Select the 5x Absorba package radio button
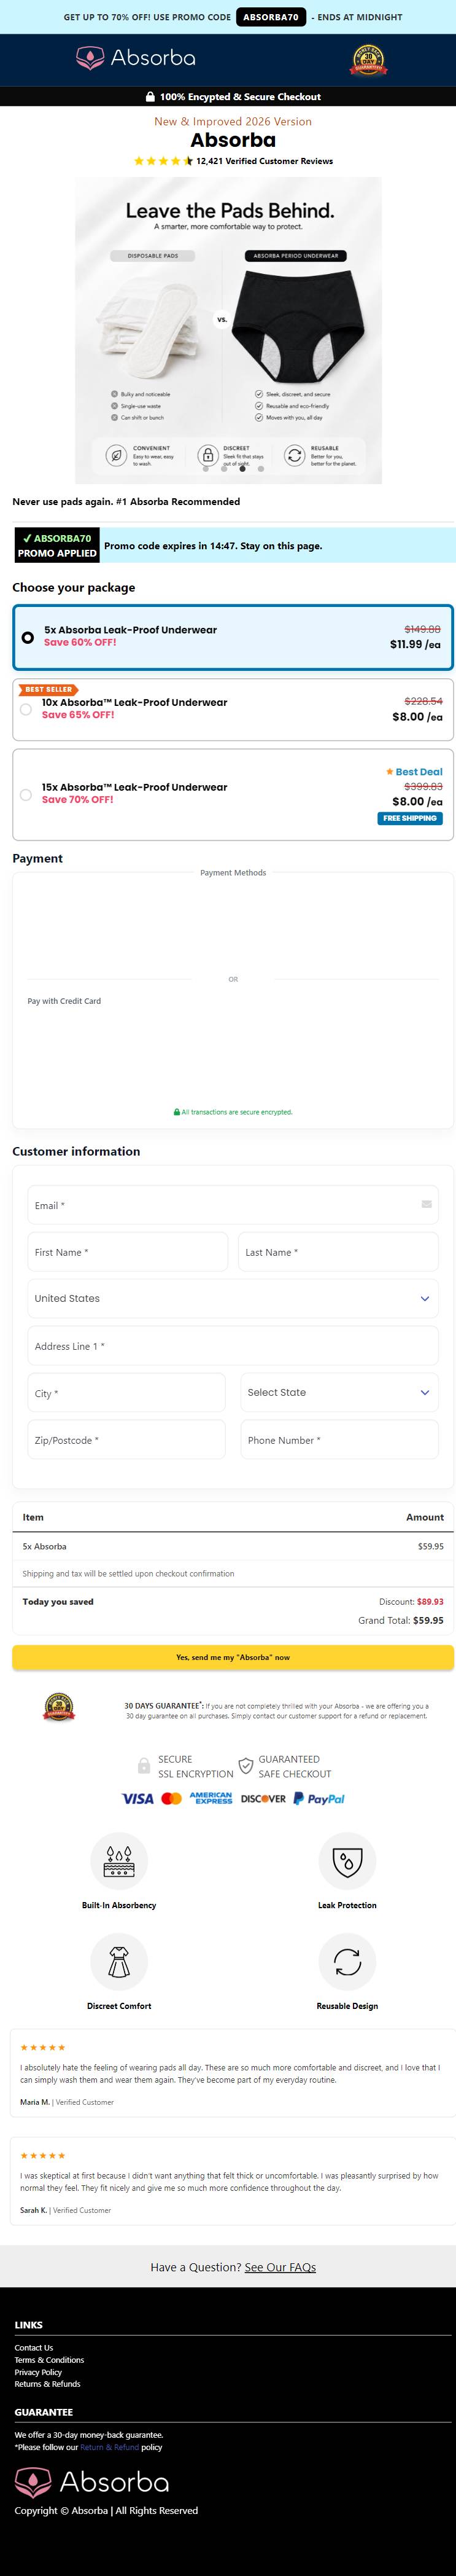This screenshot has width=456, height=2576. click(x=28, y=637)
